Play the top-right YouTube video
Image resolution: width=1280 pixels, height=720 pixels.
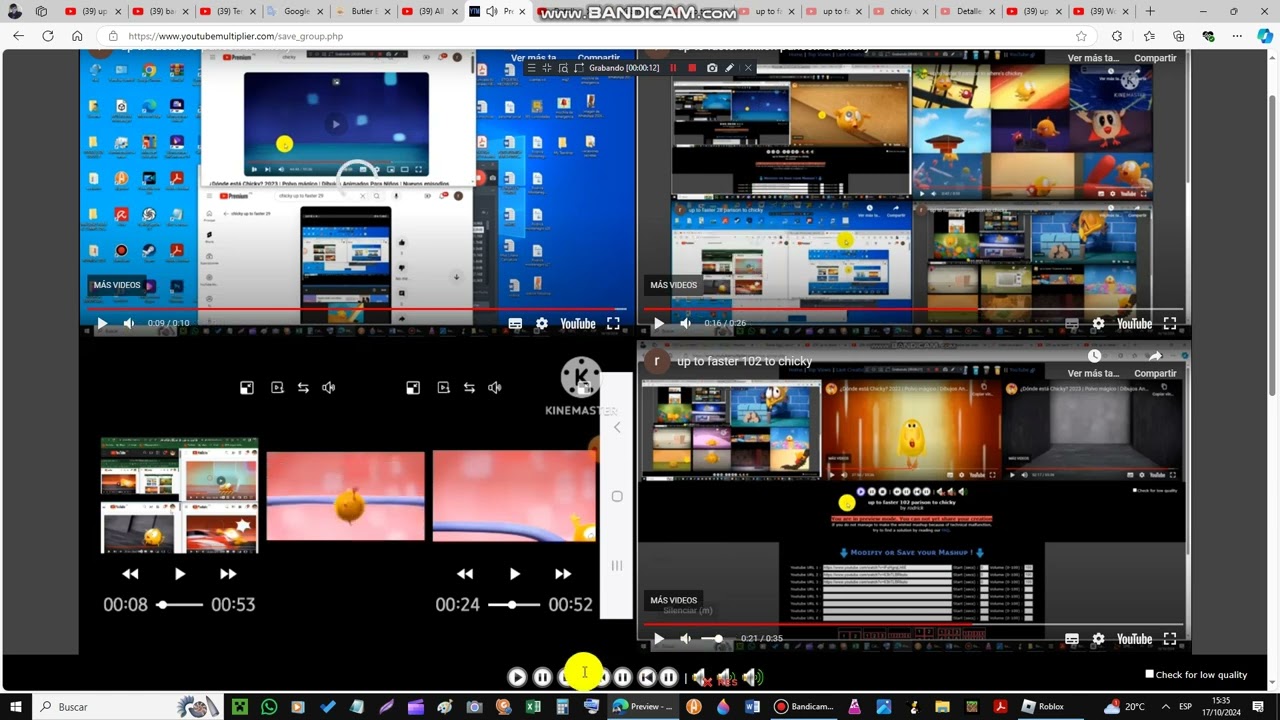659,324
